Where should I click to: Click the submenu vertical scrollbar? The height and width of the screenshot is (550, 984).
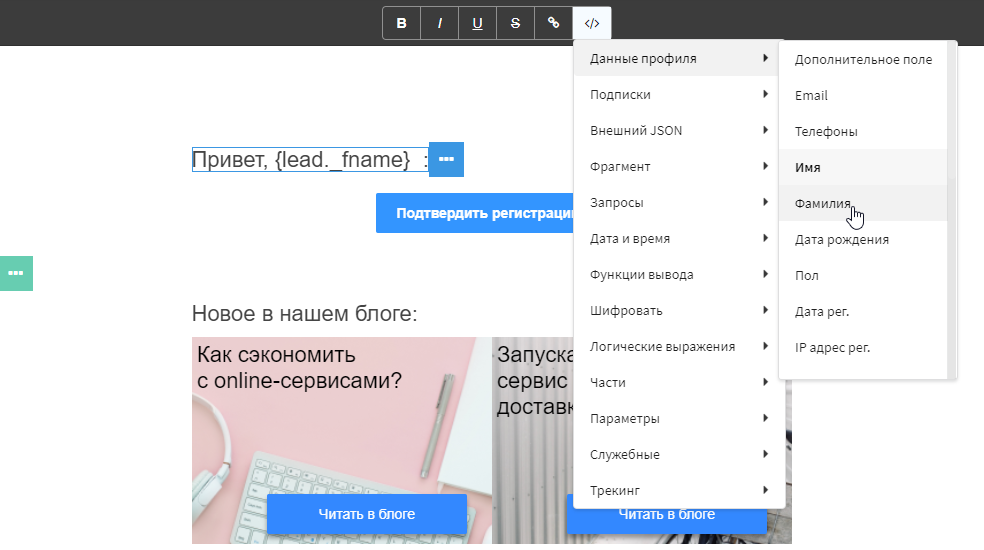point(952,210)
